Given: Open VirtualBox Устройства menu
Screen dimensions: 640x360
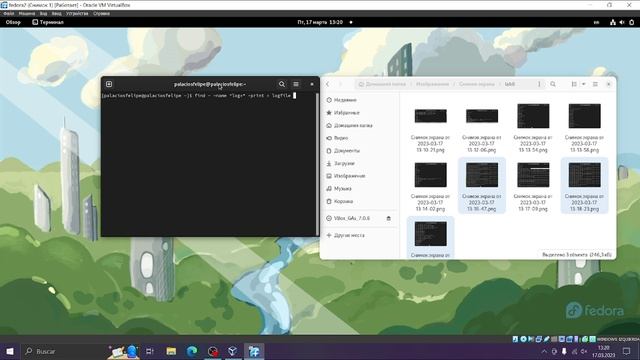Looking at the screenshot, I should click(77, 13).
